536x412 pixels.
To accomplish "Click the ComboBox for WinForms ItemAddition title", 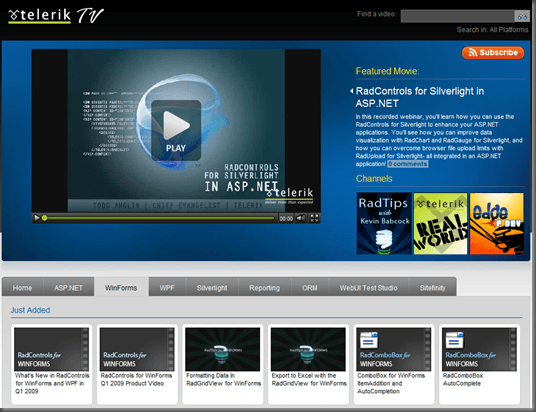I will click(391, 383).
